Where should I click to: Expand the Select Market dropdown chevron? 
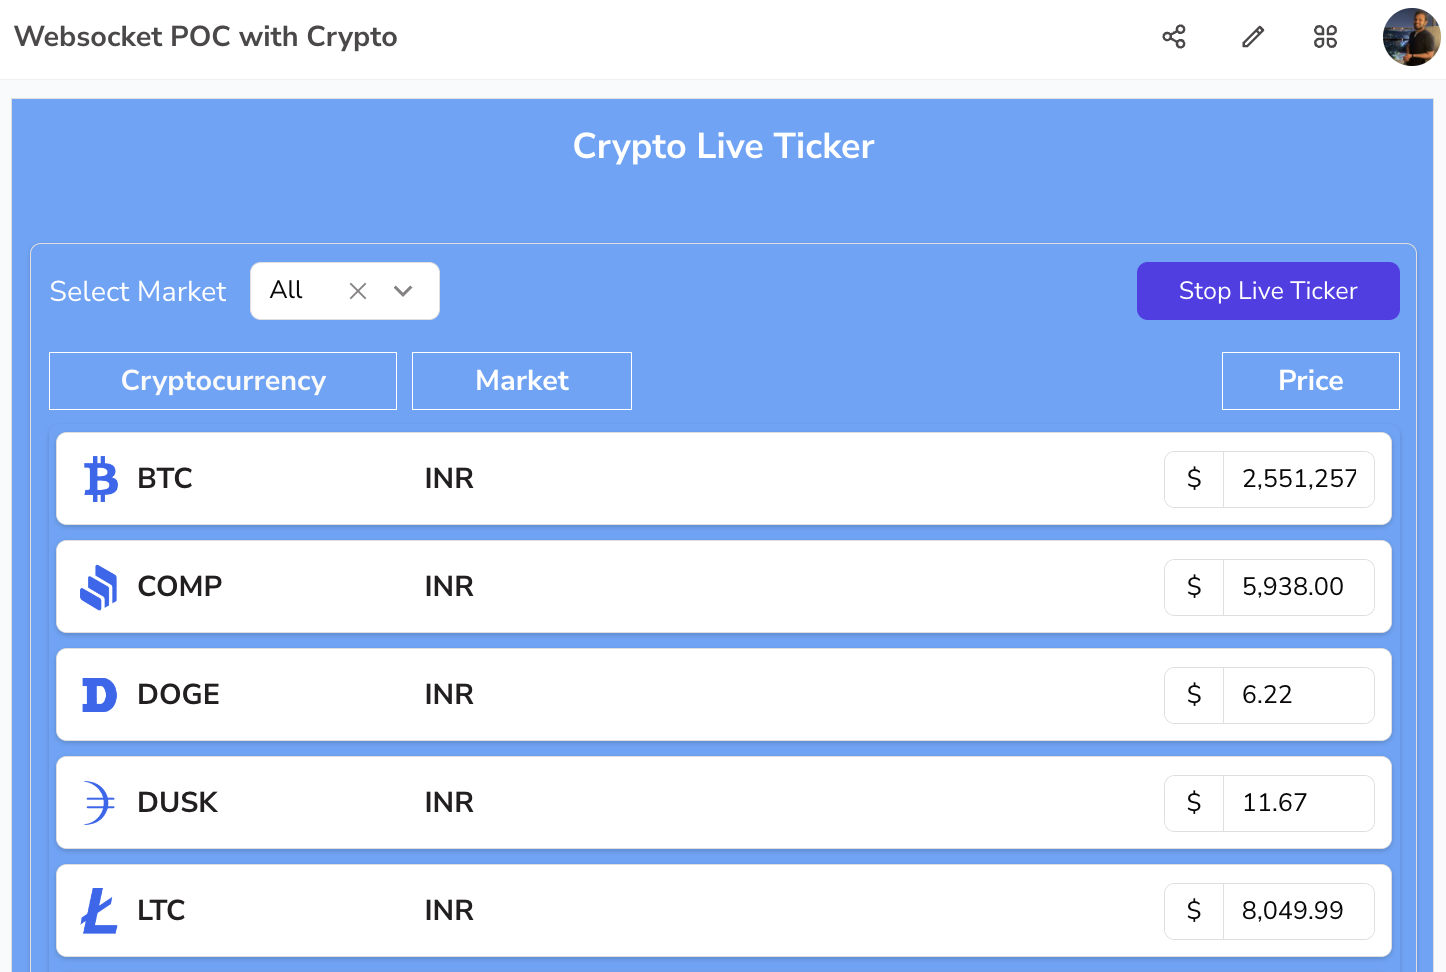click(x=403, y=291)
